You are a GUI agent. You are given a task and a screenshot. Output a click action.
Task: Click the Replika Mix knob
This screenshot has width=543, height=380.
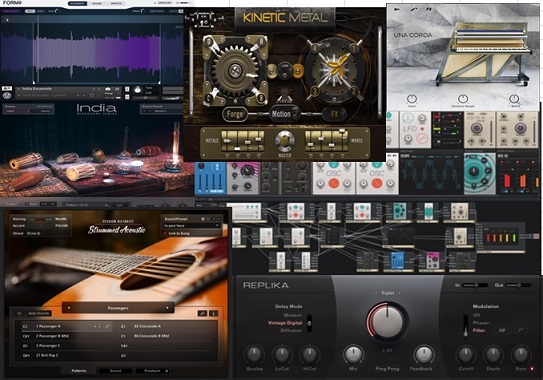tap(353, 354)
